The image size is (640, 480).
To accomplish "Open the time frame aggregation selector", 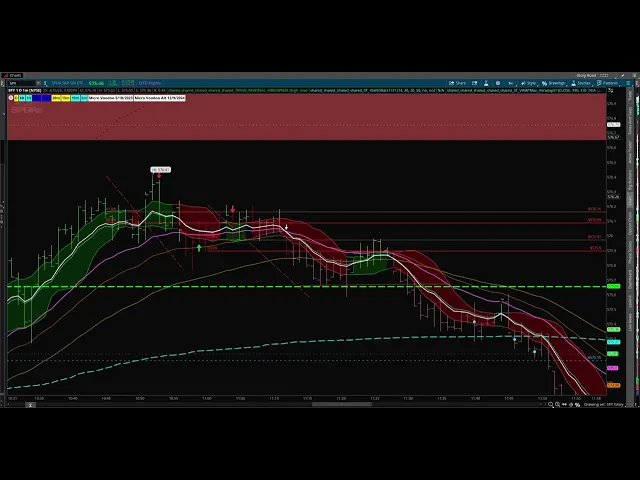I will [x=511, y=83].
